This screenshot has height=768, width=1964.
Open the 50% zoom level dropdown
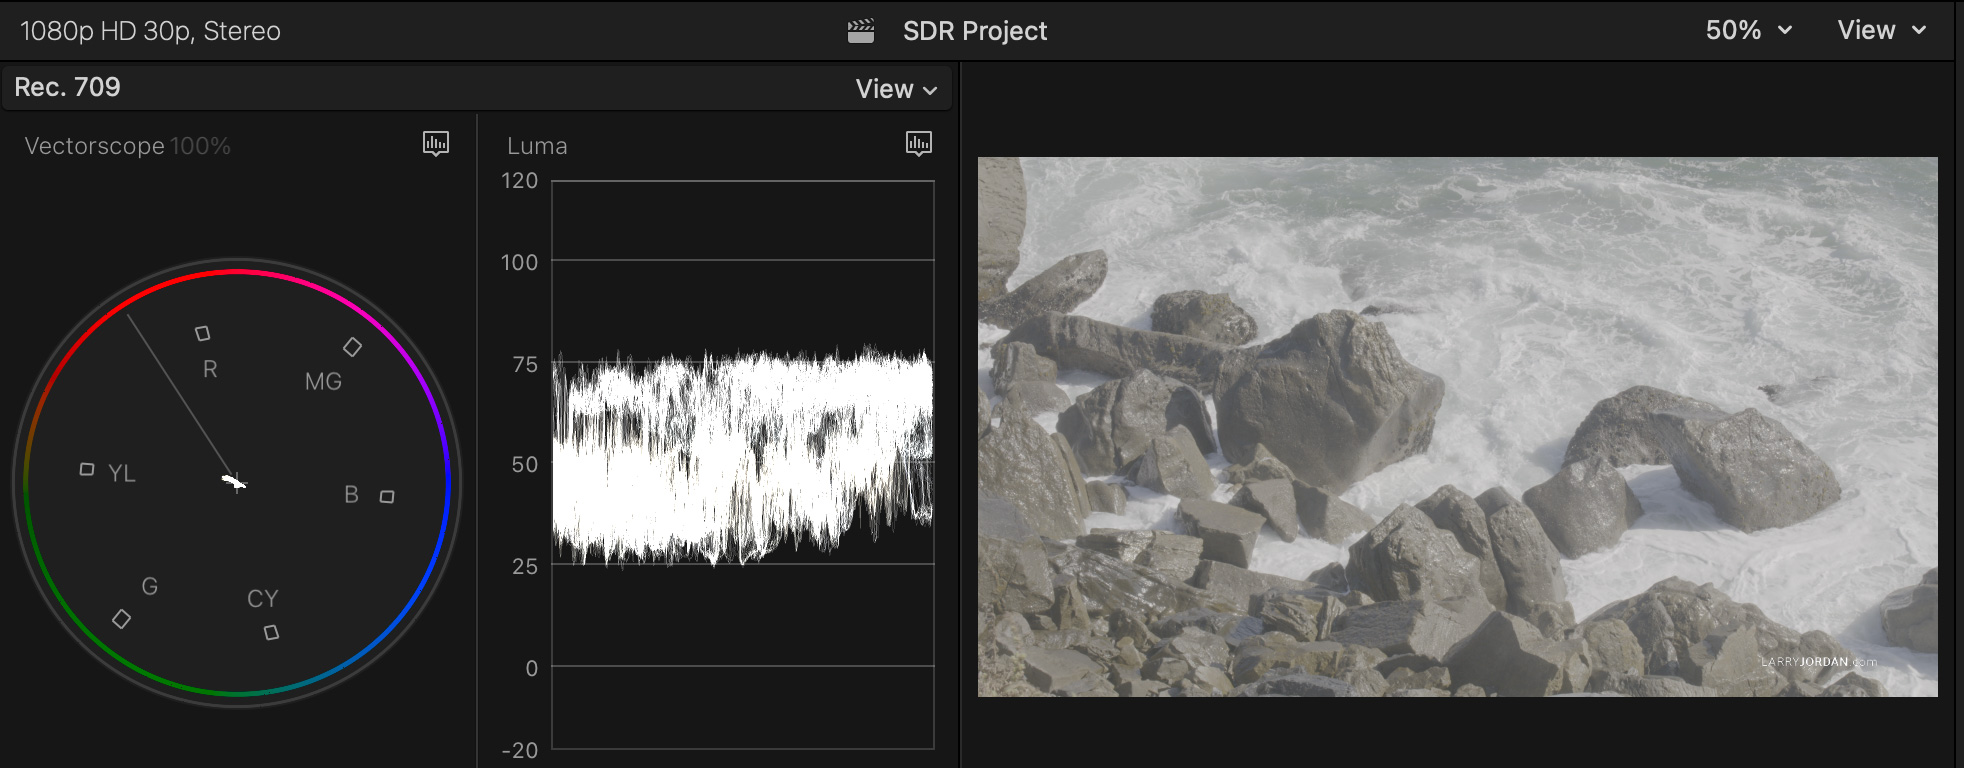pyautogui.click(x=1748, y=30)
